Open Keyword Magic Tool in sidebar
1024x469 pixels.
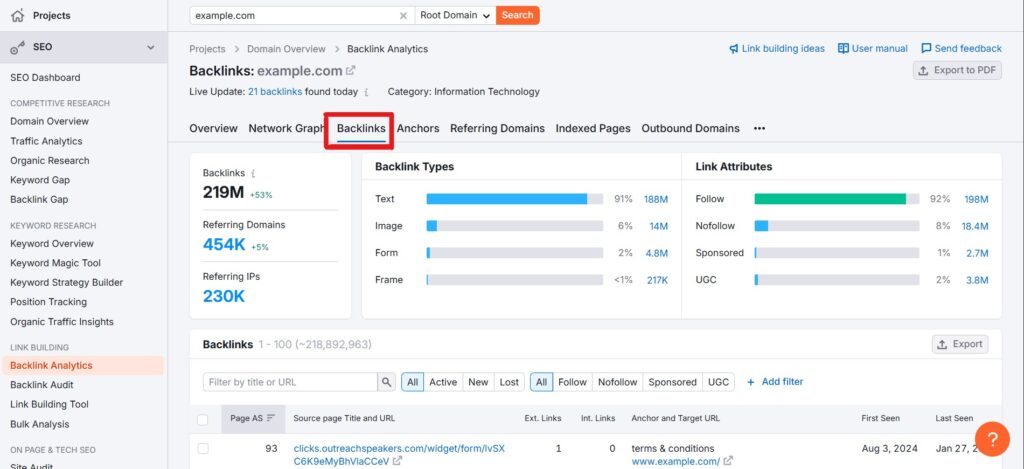point(56,263)
